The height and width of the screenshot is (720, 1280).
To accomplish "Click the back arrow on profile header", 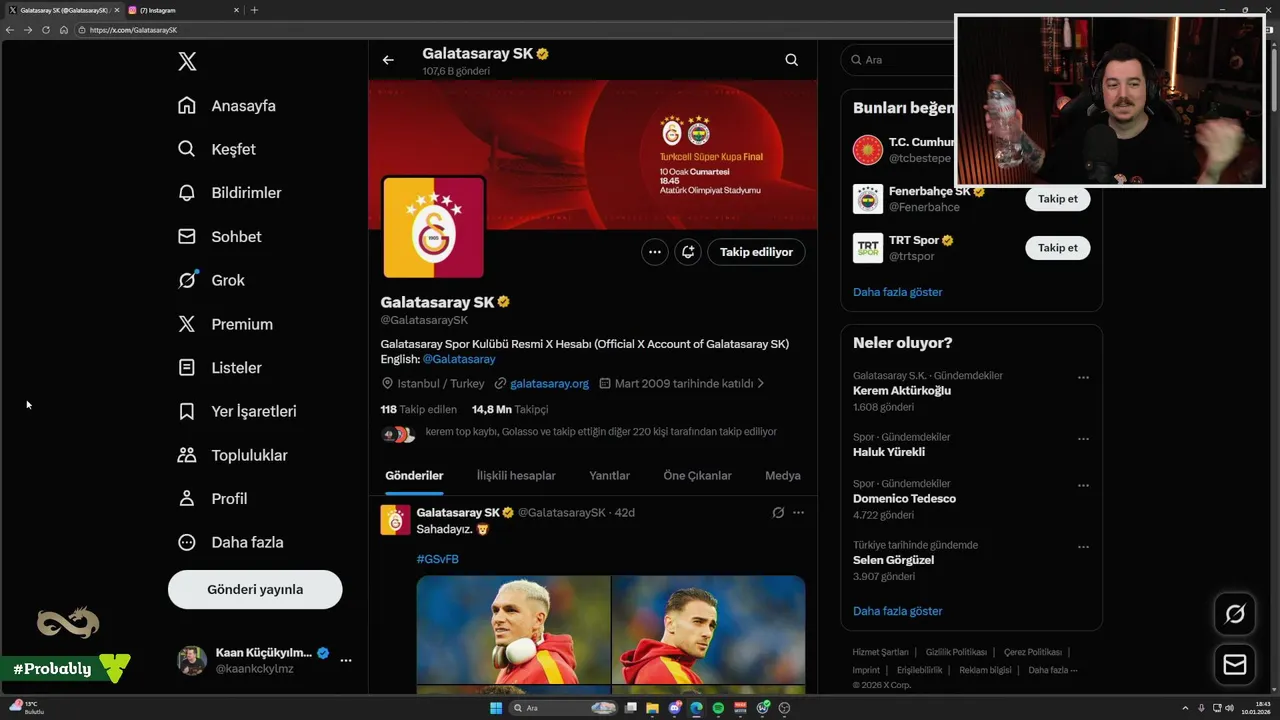I will pyautogui.click(x=388, y=60).
